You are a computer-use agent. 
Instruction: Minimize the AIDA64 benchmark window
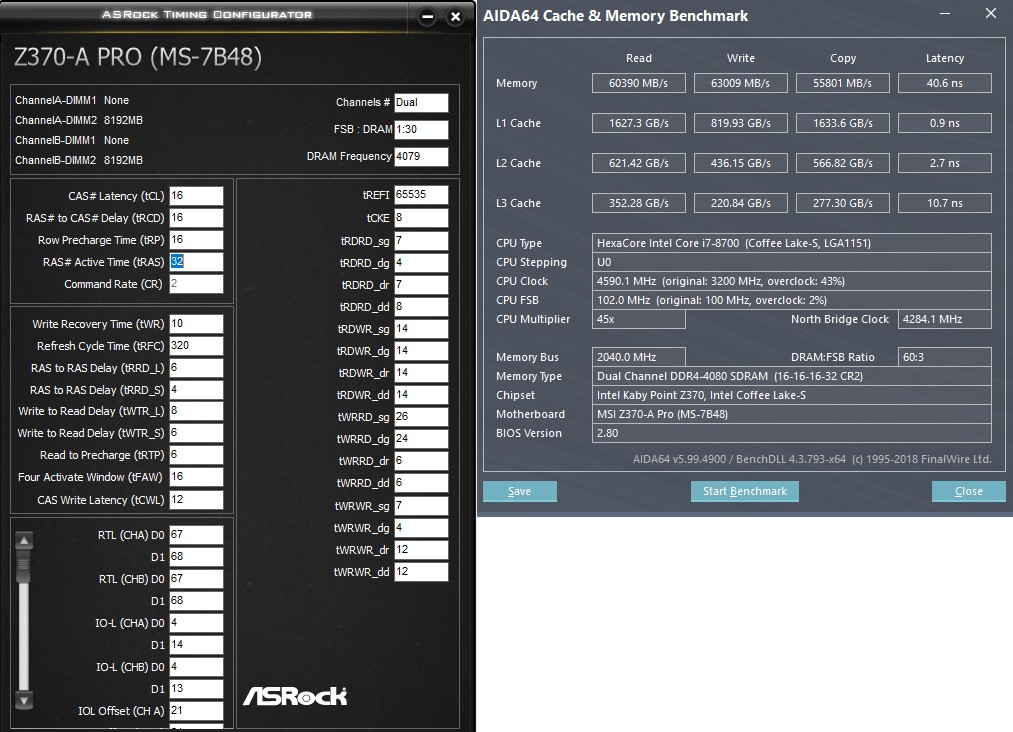[x=945, y=14]
